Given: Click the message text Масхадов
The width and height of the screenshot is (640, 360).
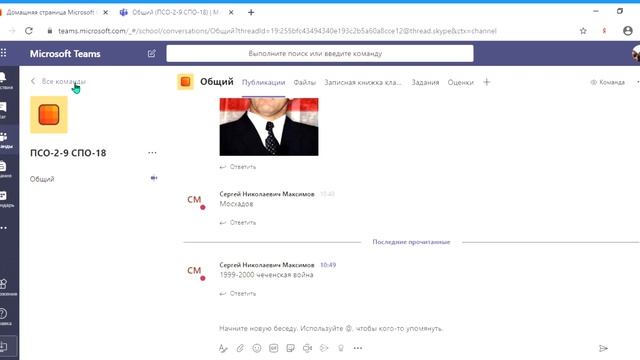Looking at the screenshot, I should (x=236, y=204).
